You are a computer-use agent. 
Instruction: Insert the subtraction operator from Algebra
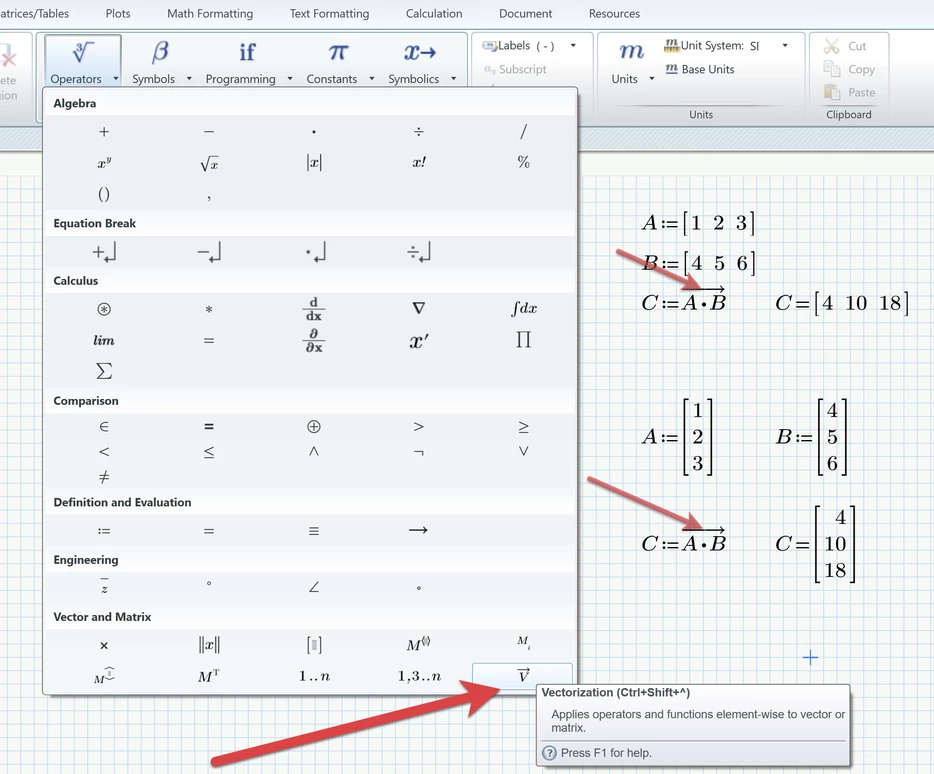coord(208,132)
